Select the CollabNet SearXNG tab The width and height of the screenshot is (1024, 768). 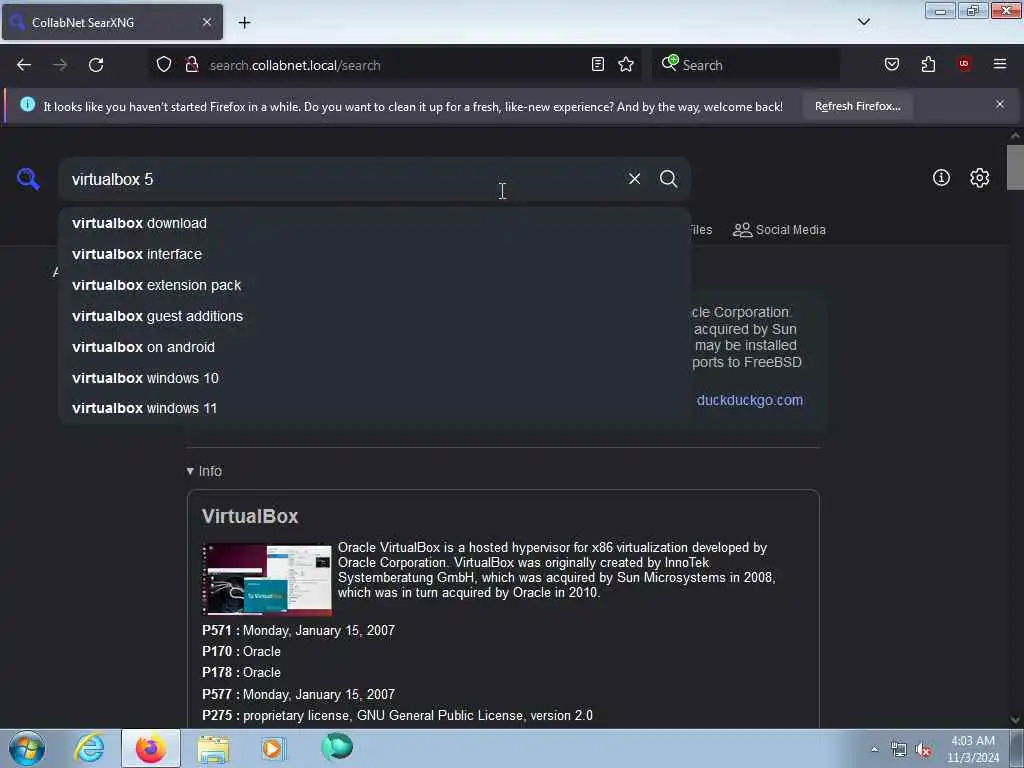[112, 22]
